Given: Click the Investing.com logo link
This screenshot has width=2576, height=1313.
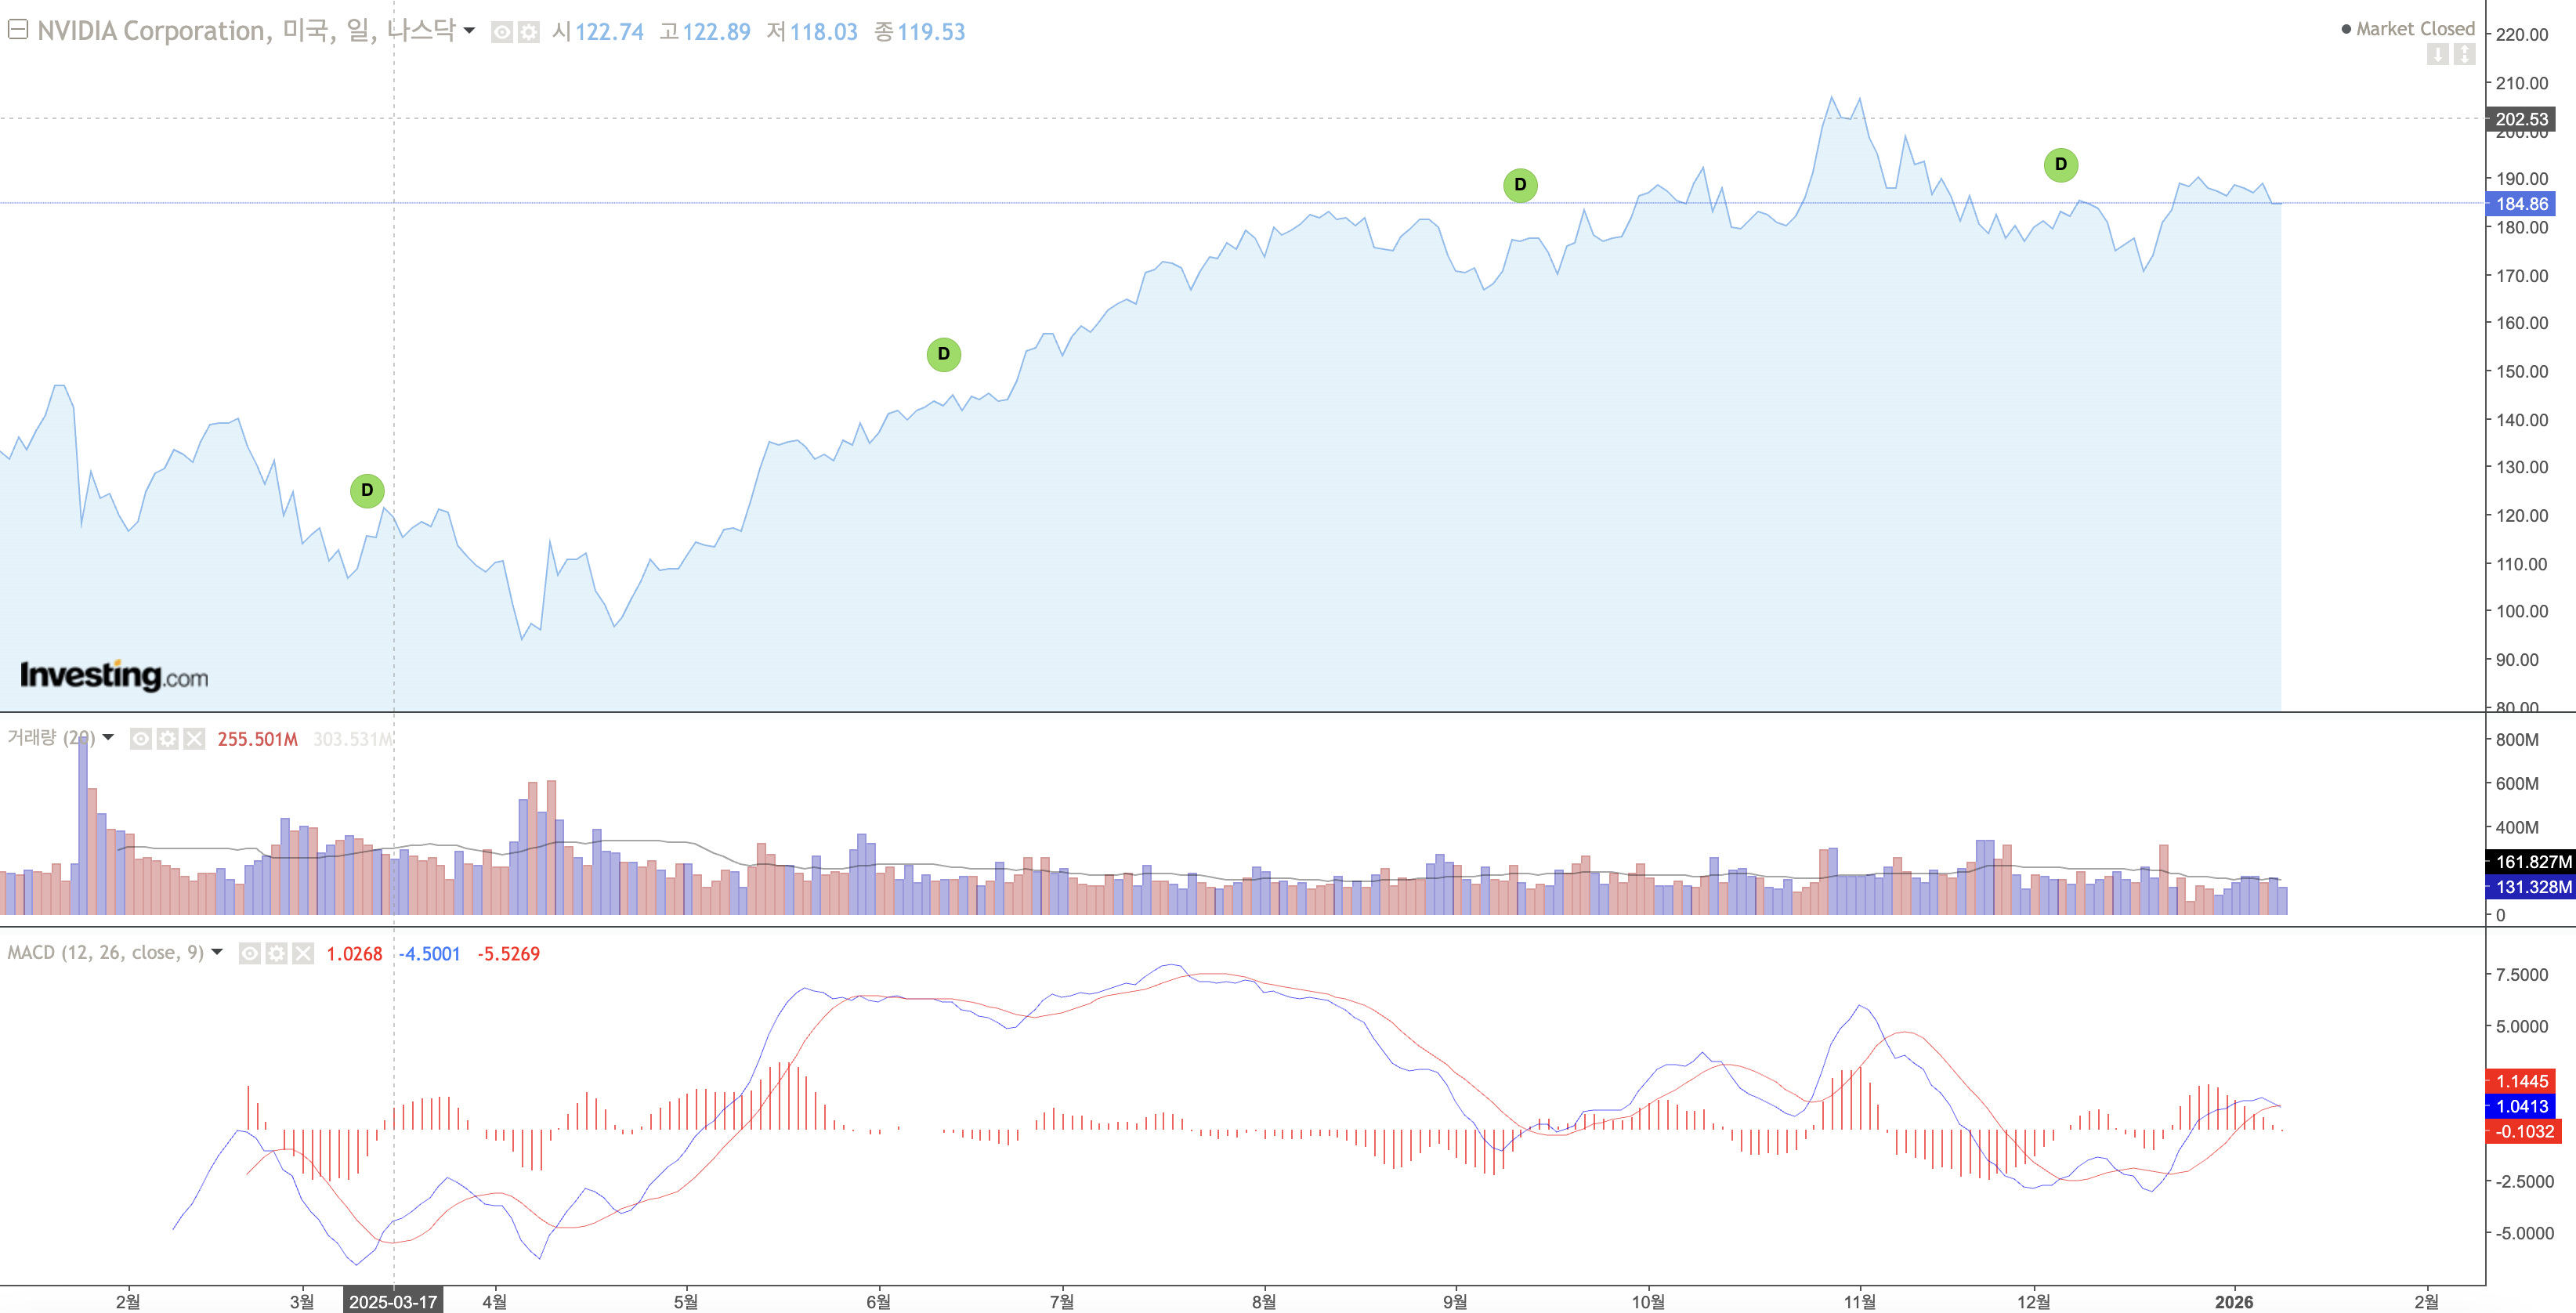Looking at the screenshot, I should pos(114,676).
